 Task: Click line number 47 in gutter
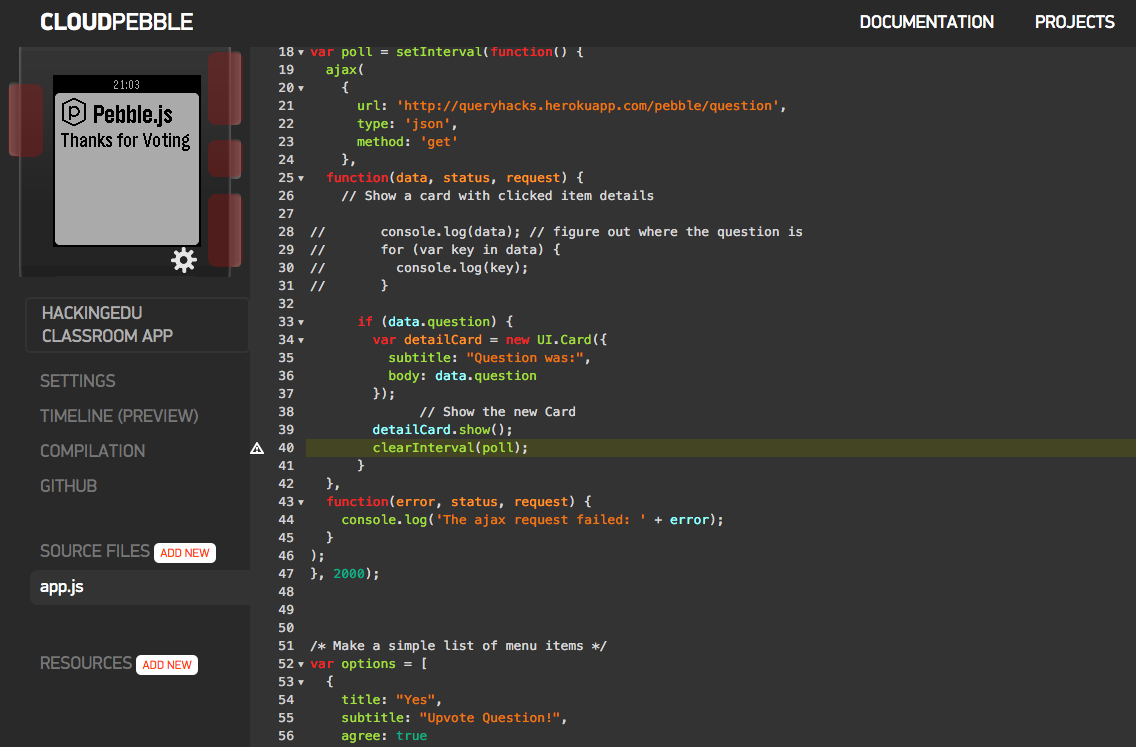286,574
